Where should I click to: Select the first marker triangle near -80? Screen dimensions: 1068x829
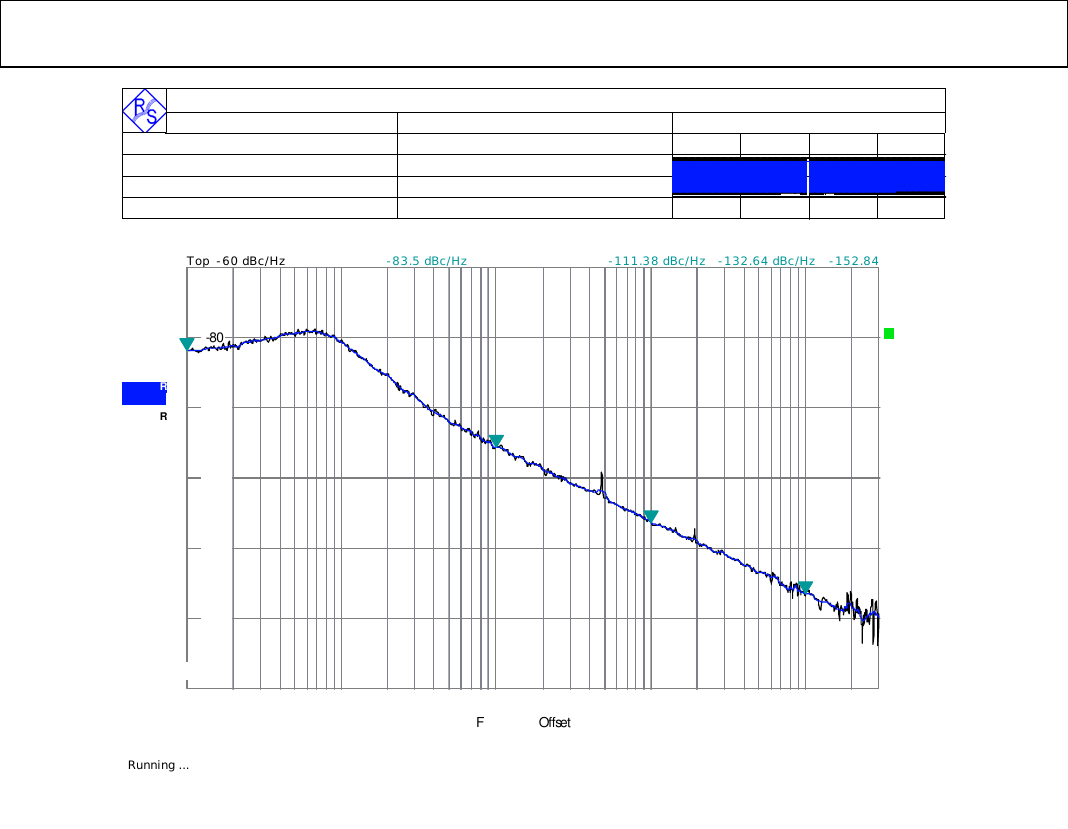tap(187, 344)
